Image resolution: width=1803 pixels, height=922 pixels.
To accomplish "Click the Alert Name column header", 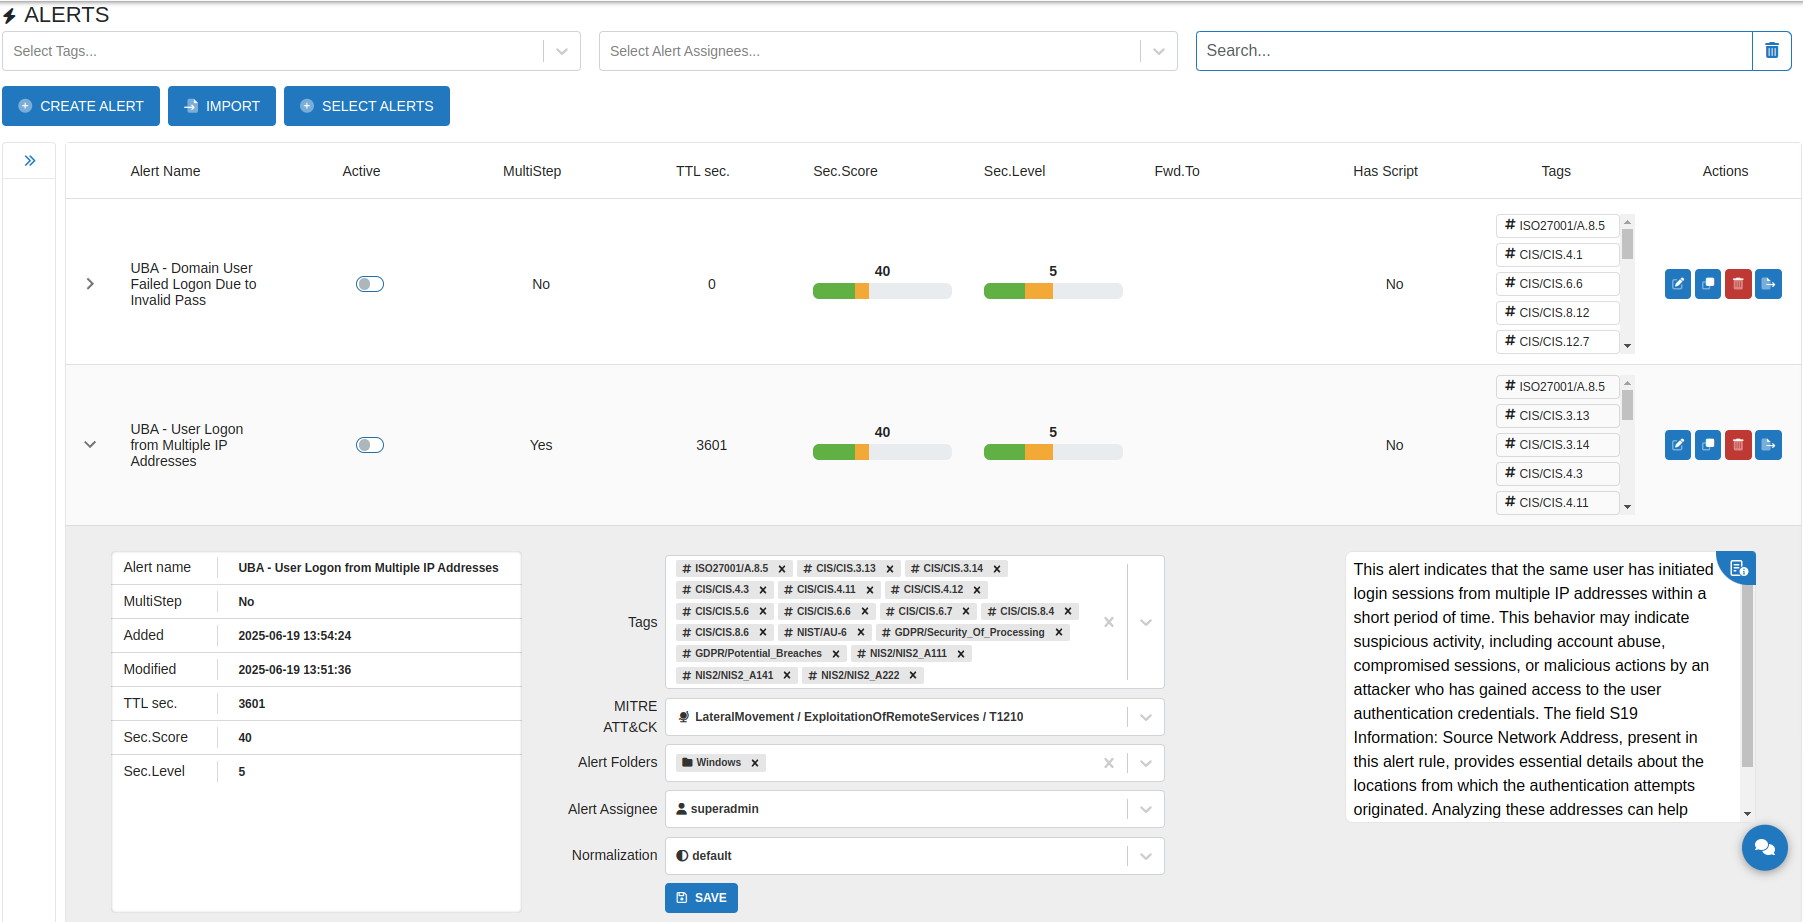I will click(x=165, y=171).
